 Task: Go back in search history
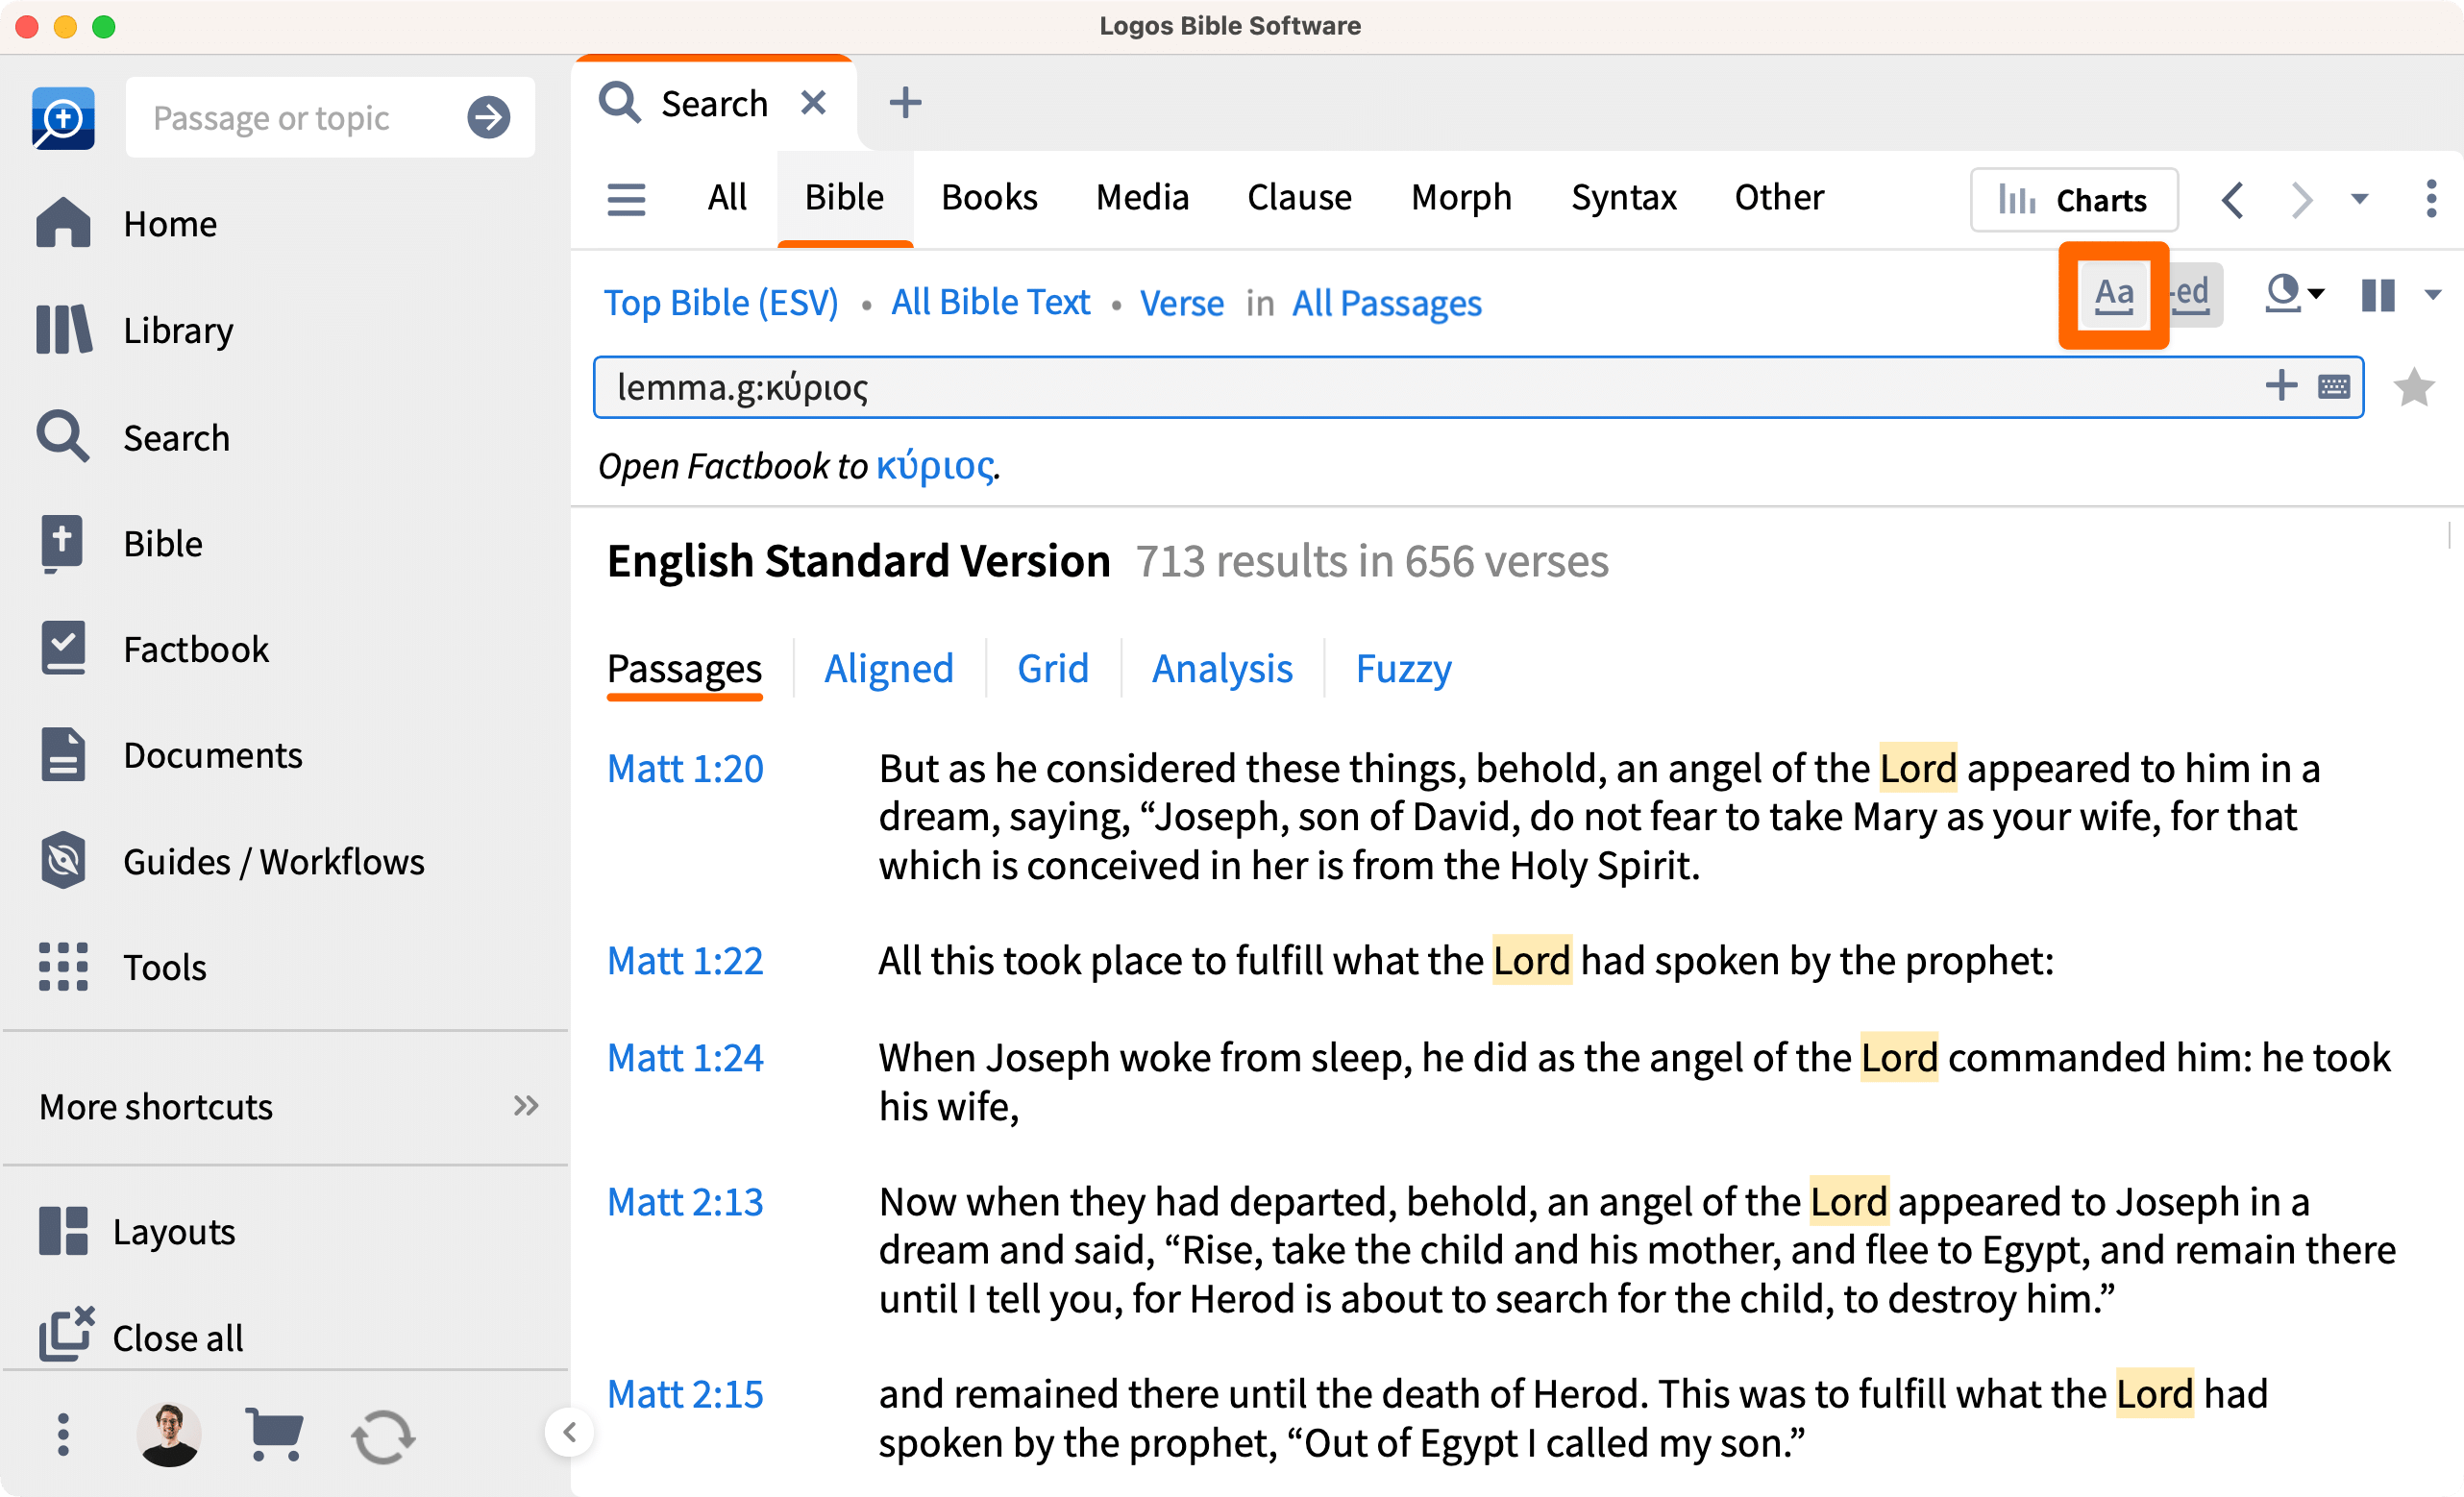click(x=2232, y=200)
